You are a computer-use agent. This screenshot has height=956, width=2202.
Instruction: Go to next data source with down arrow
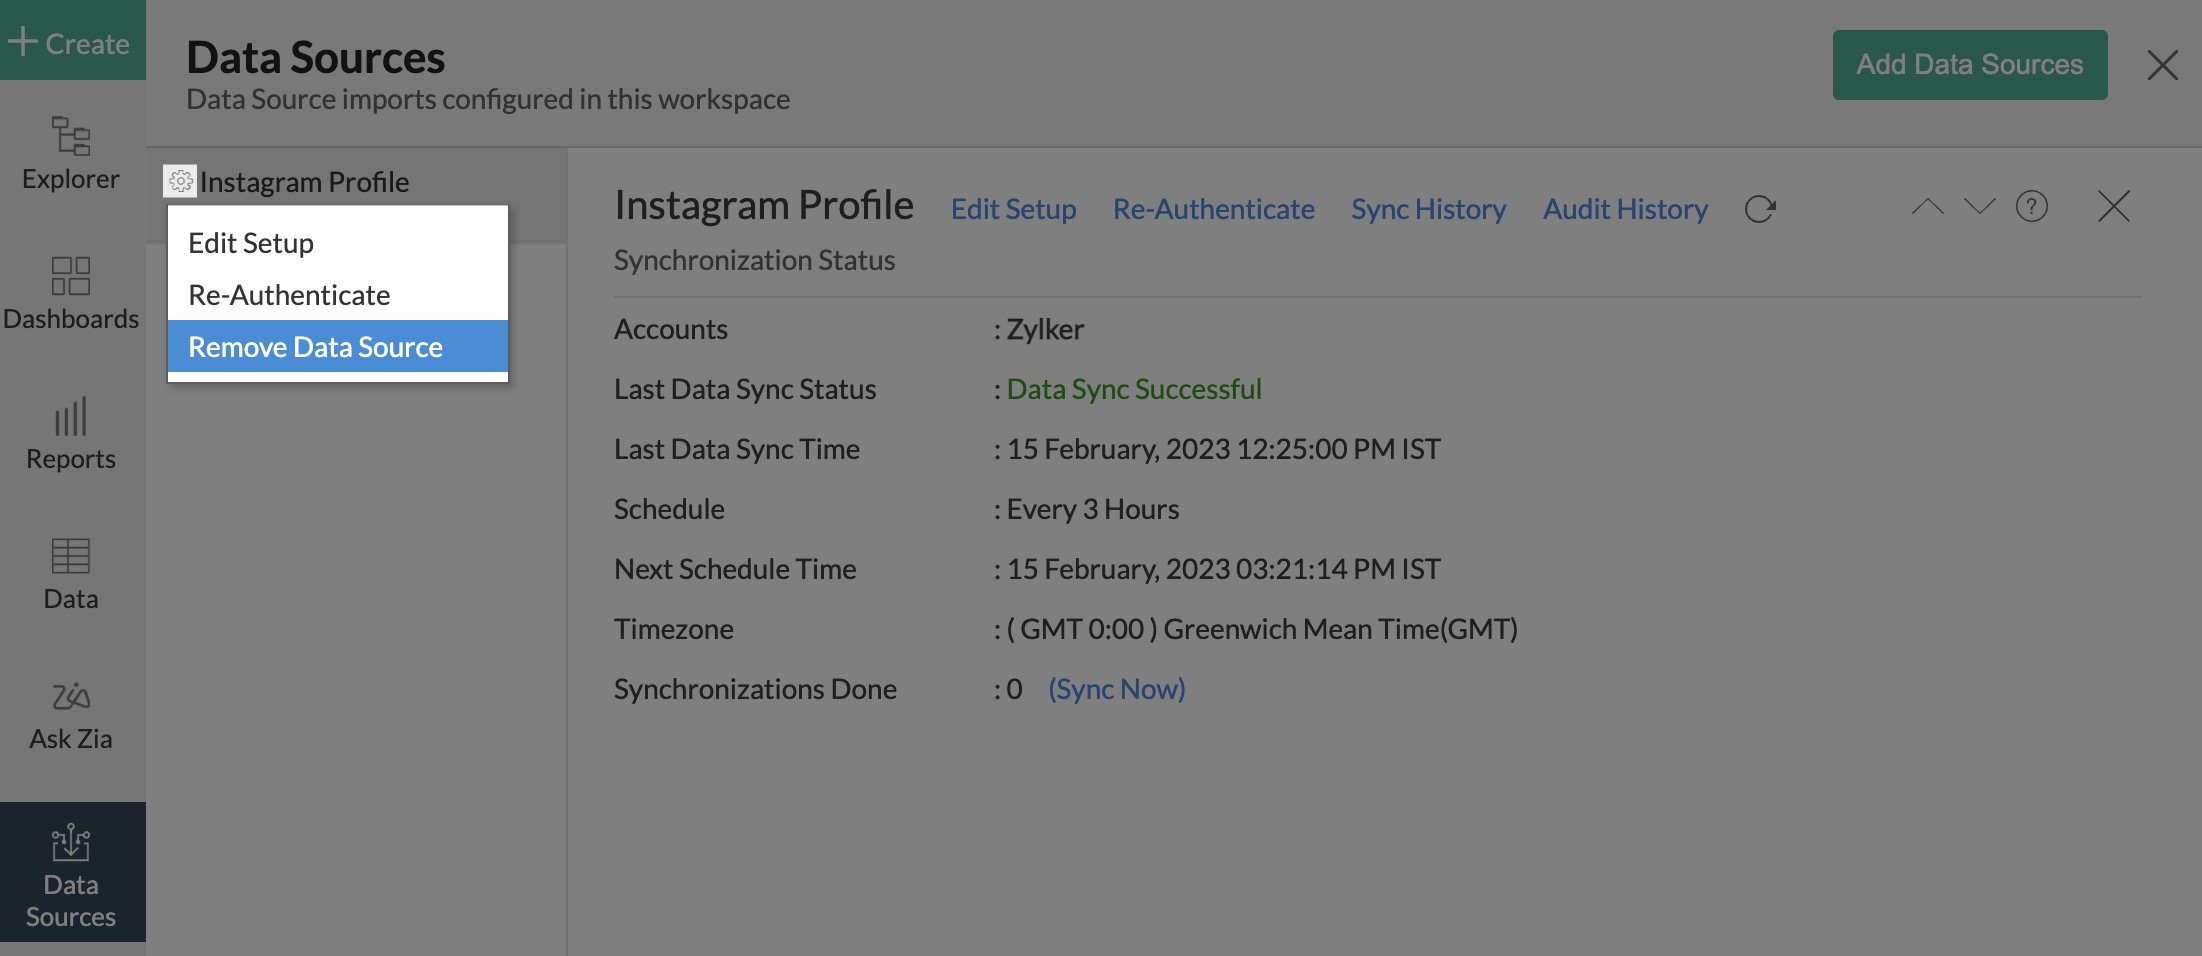pos(1979,207)
